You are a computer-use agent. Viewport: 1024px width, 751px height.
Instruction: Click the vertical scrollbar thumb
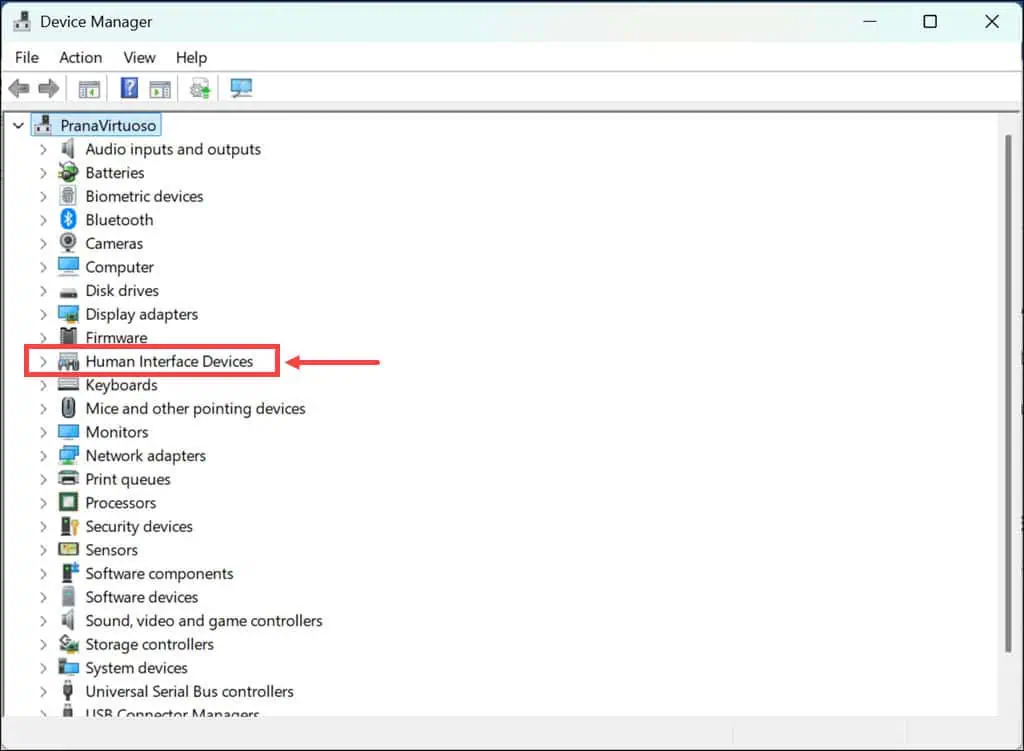pyautogui.click(x=1008, y=393)
